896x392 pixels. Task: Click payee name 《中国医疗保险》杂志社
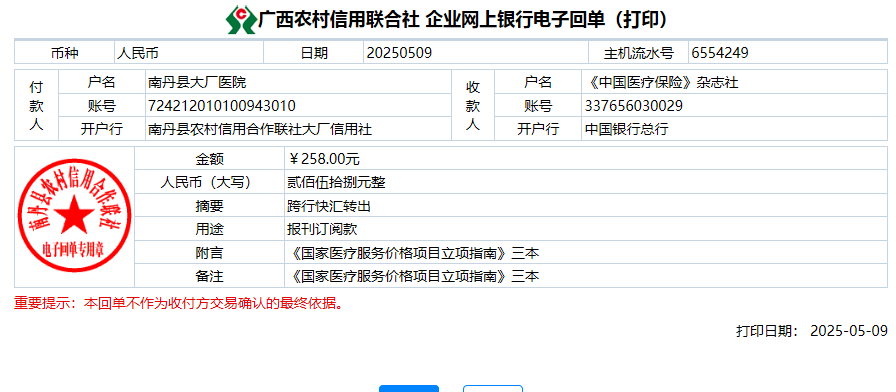[662, 83]
